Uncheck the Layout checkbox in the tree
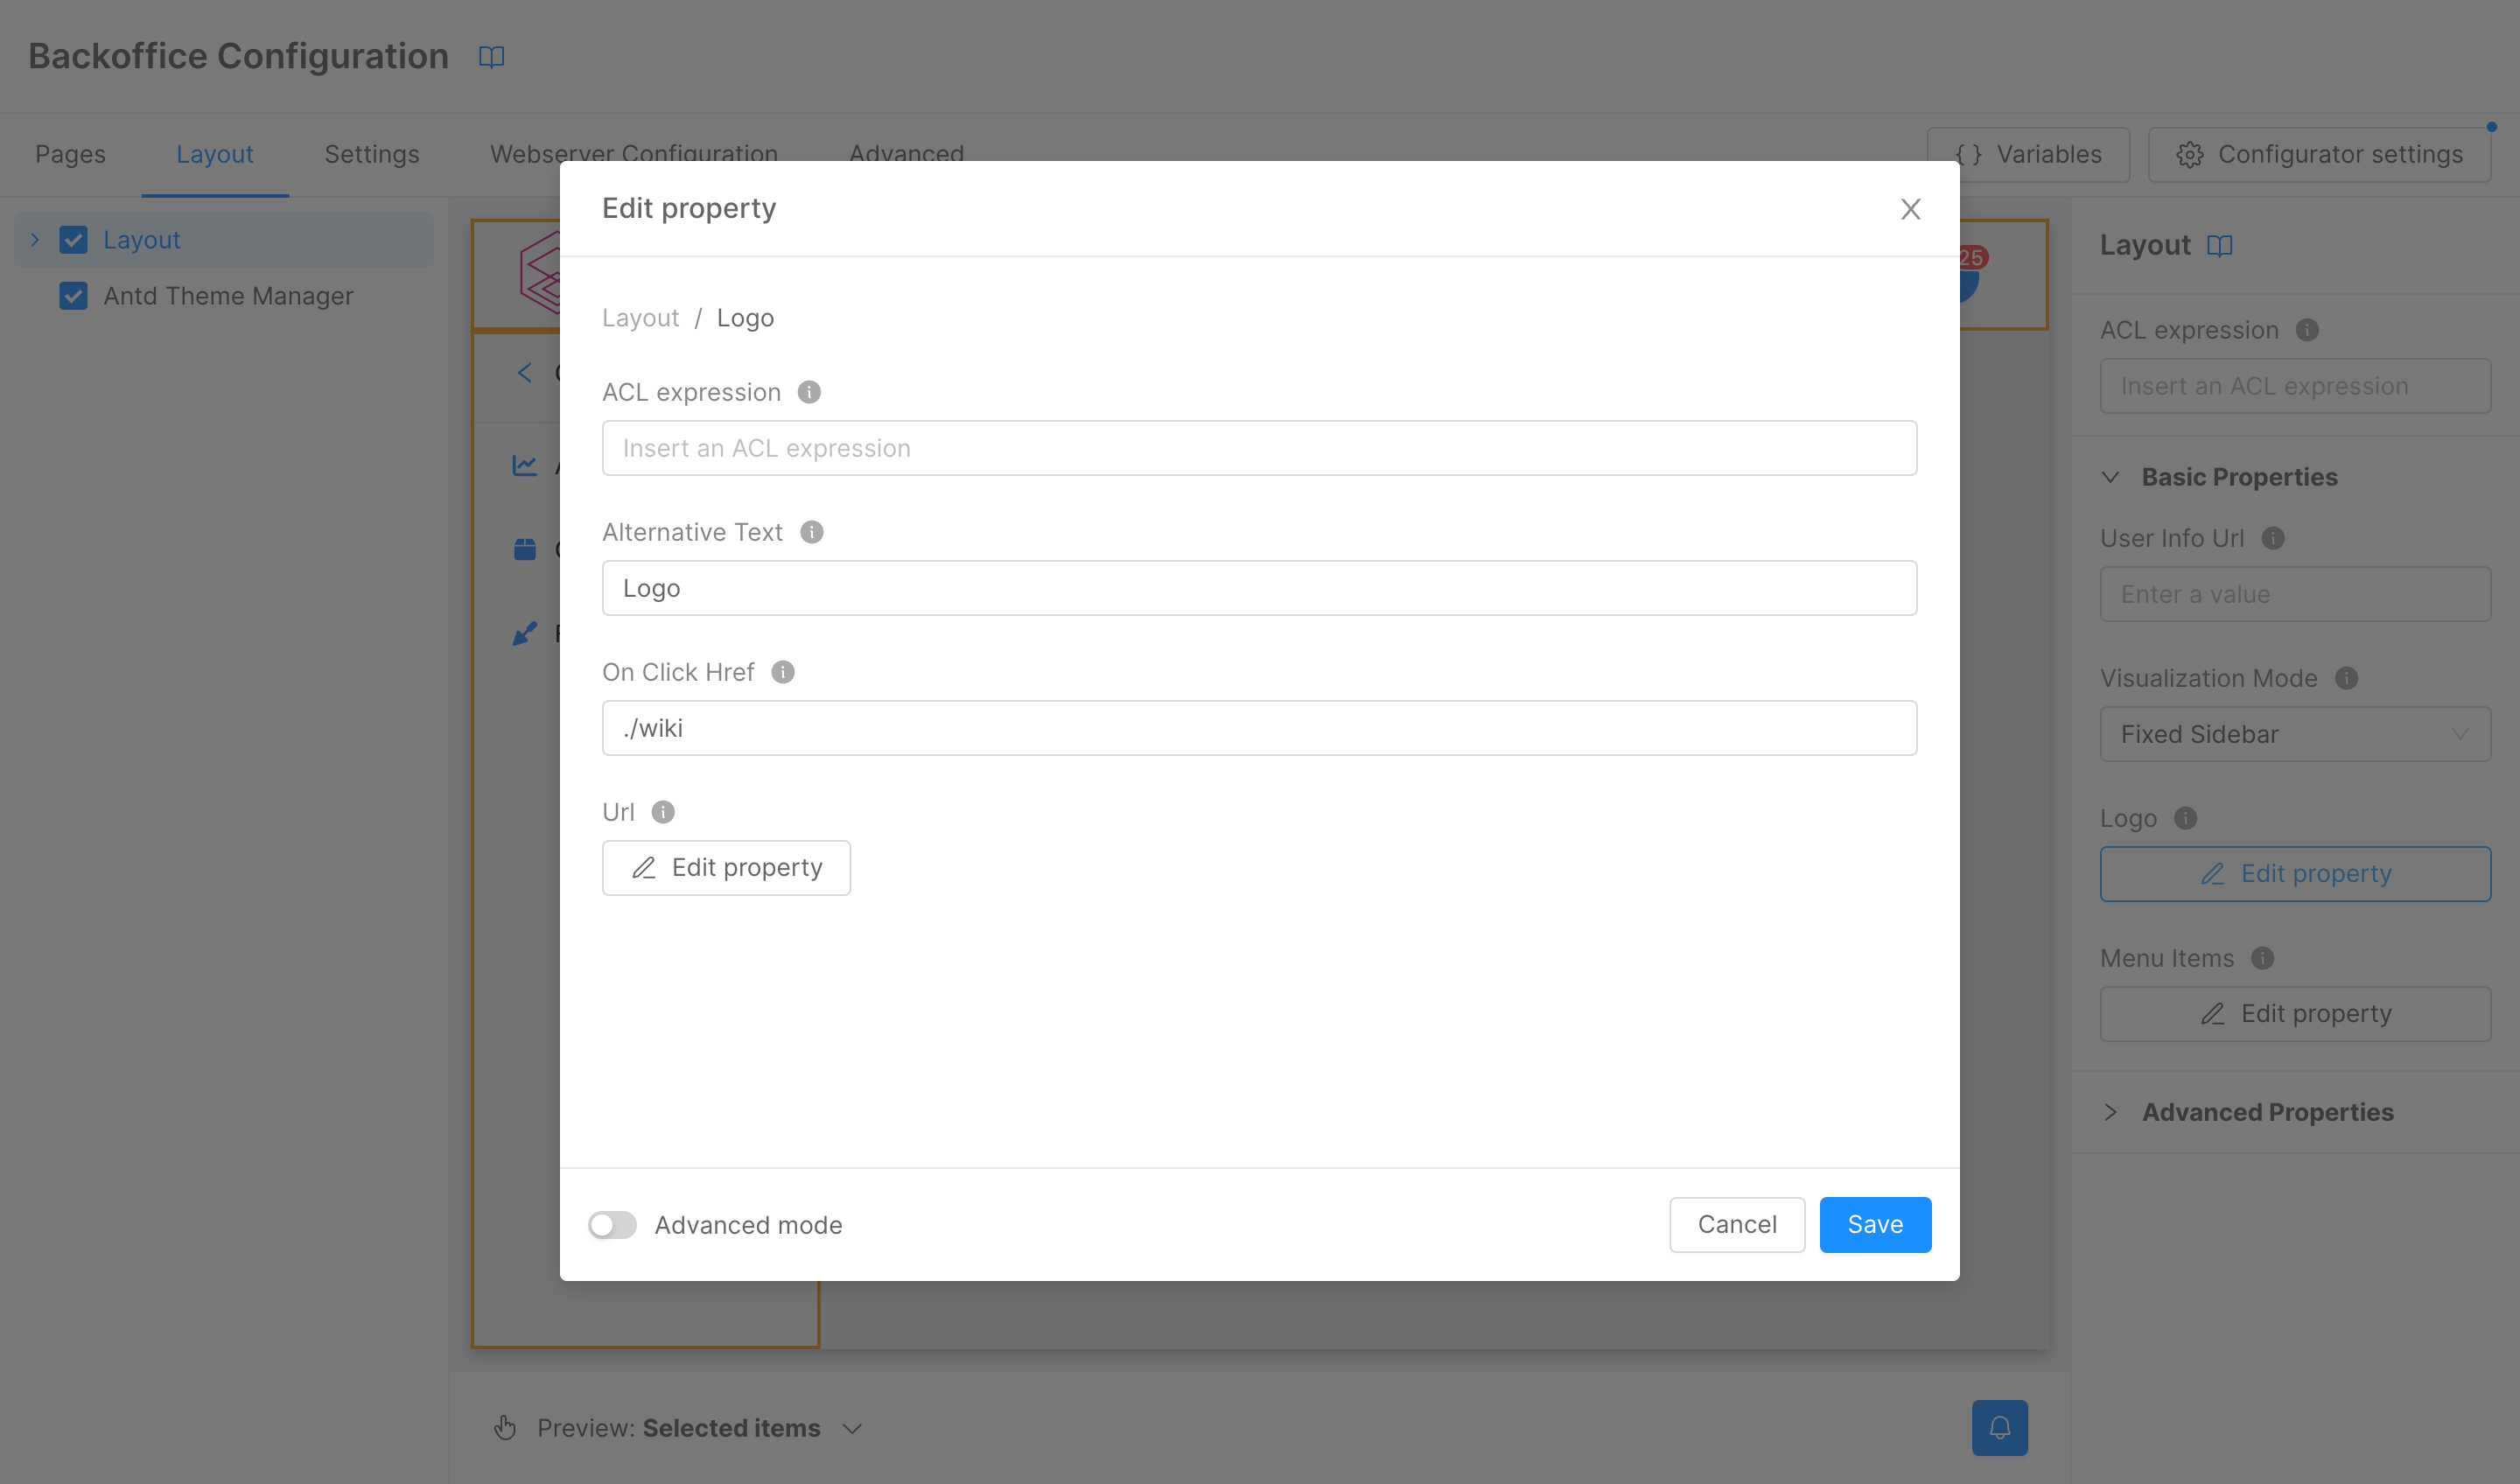 [x=73, y=239]
